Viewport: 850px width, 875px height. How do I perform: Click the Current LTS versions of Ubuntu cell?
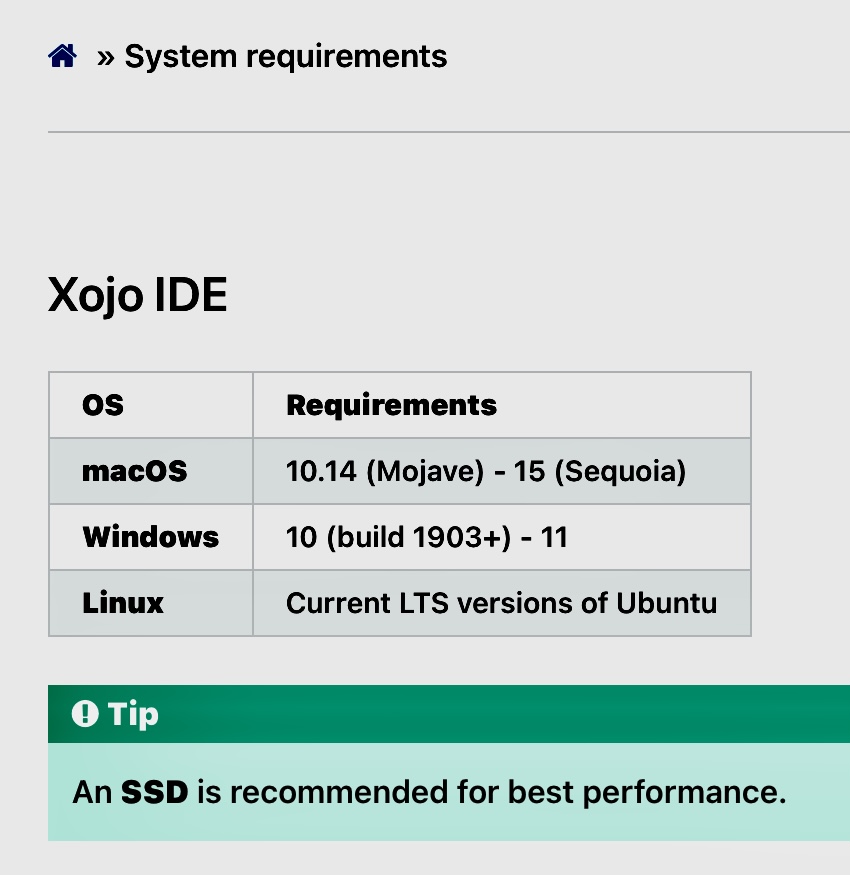[x=502, y=603]
